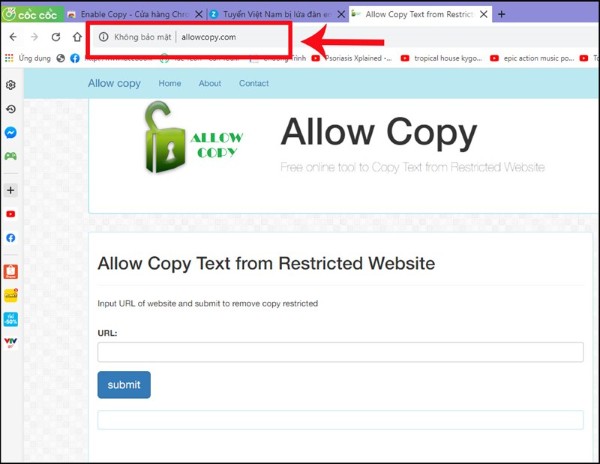Open the tropical house kygo bookmark
600x464 pixels.
click(442, 58)
